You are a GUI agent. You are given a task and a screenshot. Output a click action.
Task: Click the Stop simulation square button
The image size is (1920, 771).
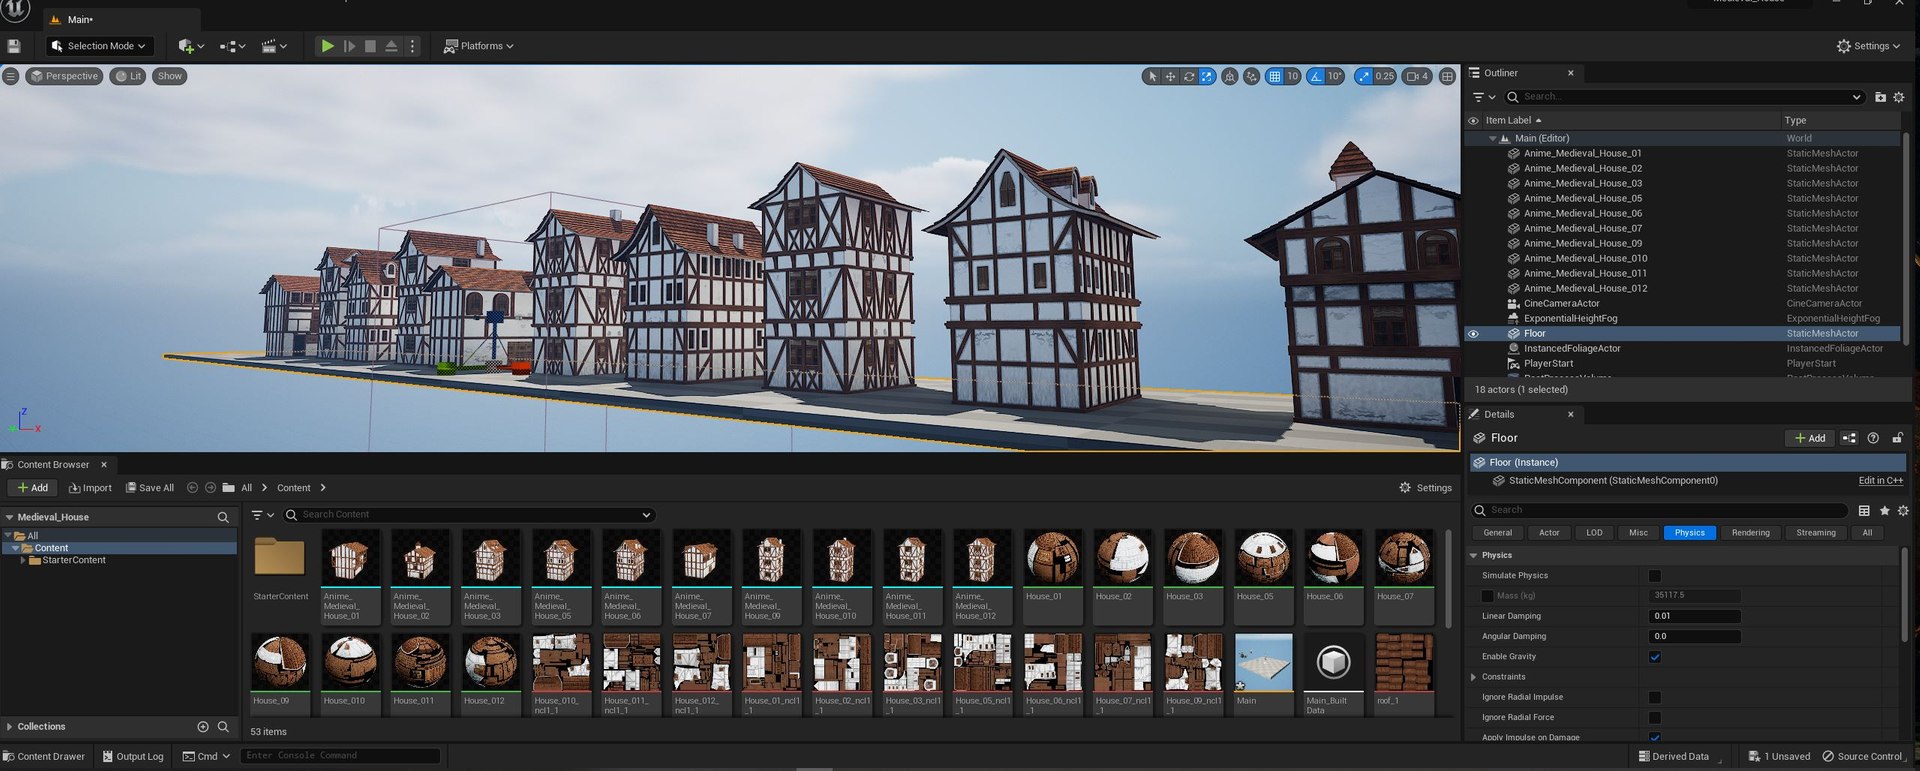(370, 46)
